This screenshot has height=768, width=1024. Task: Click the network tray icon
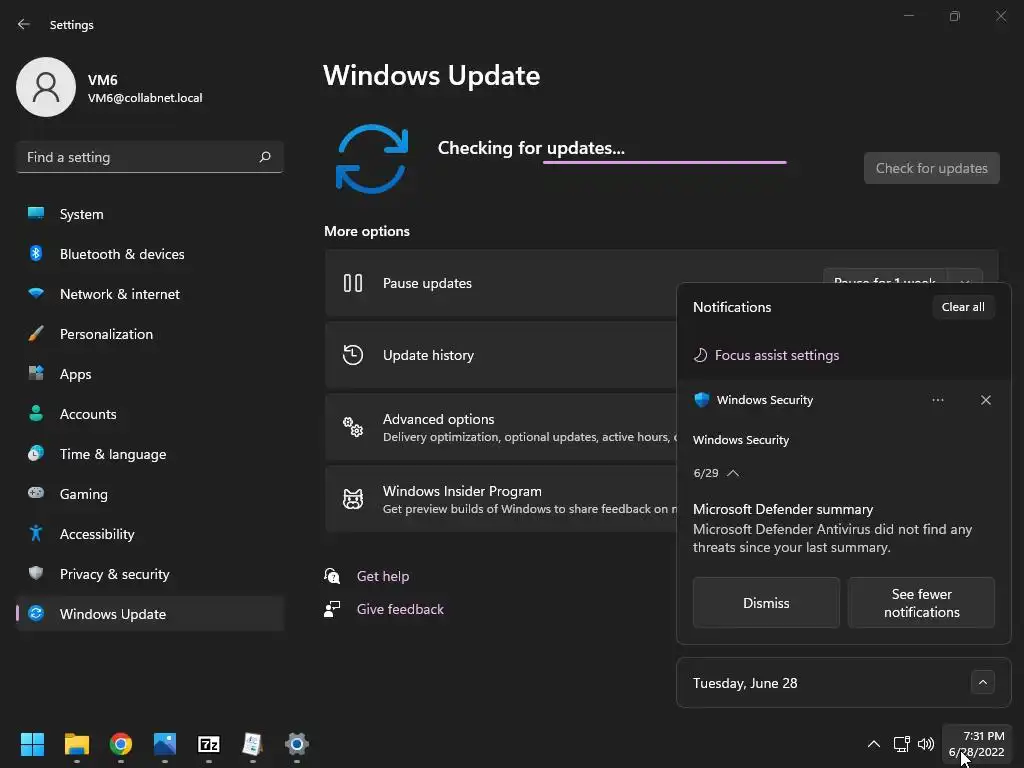click(902, 744)
